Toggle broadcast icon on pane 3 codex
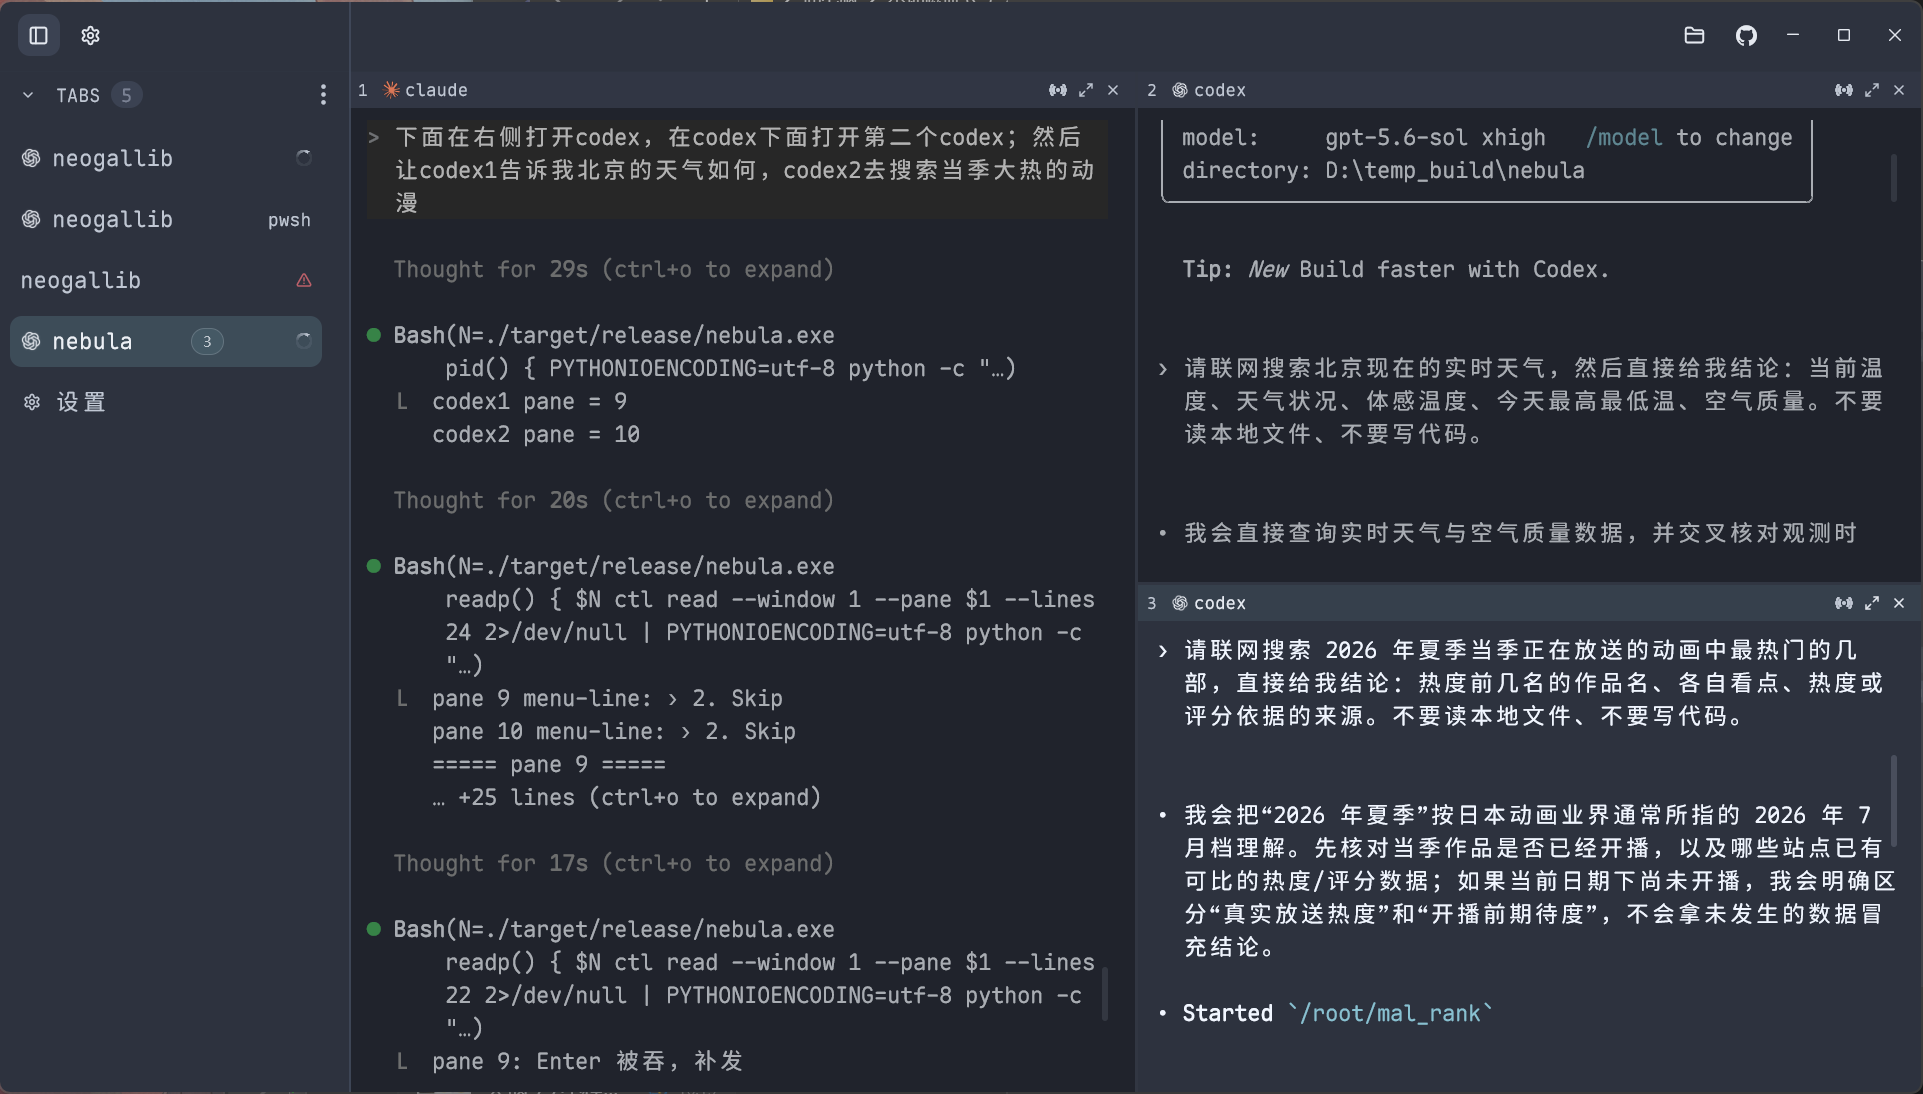Image resolution: width=1923 pixels, height=1094 pixels. 1844,603
